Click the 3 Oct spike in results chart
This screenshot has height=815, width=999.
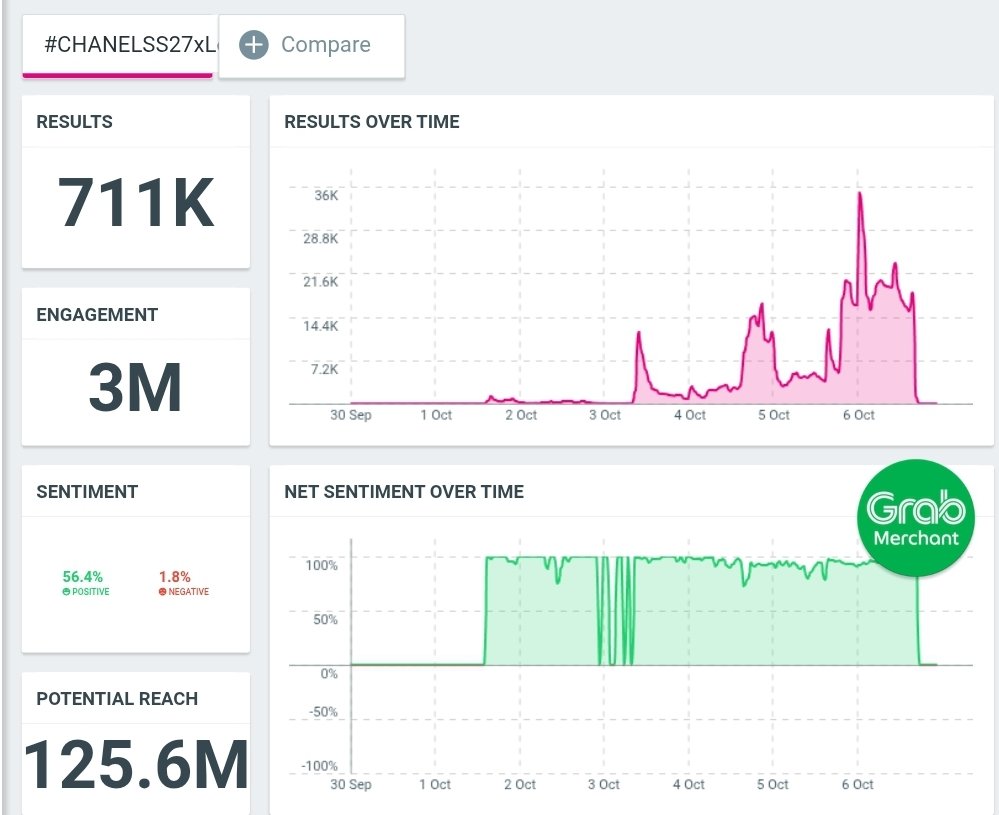coord(638,333)
